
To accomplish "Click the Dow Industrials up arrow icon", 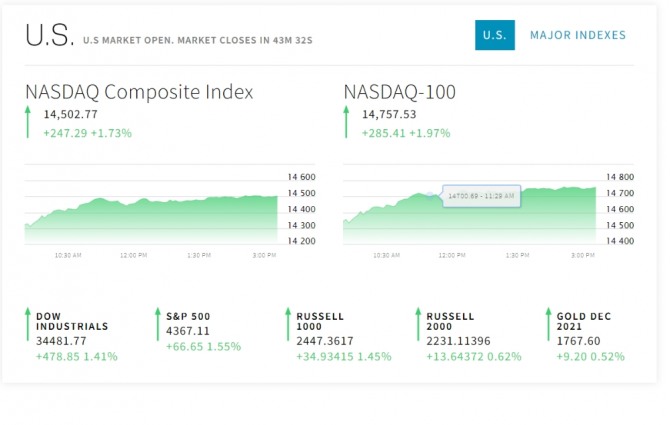I will 28,326.
